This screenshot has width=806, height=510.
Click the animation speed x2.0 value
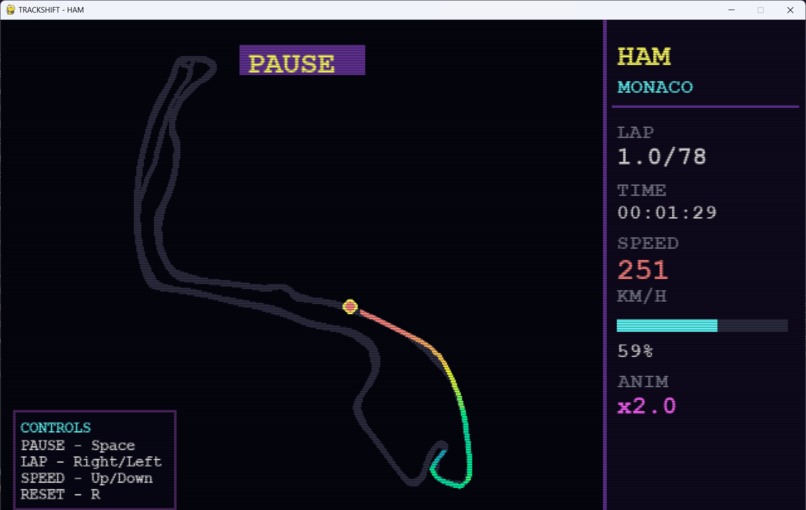pyautogui.click(x=647, y=406)
